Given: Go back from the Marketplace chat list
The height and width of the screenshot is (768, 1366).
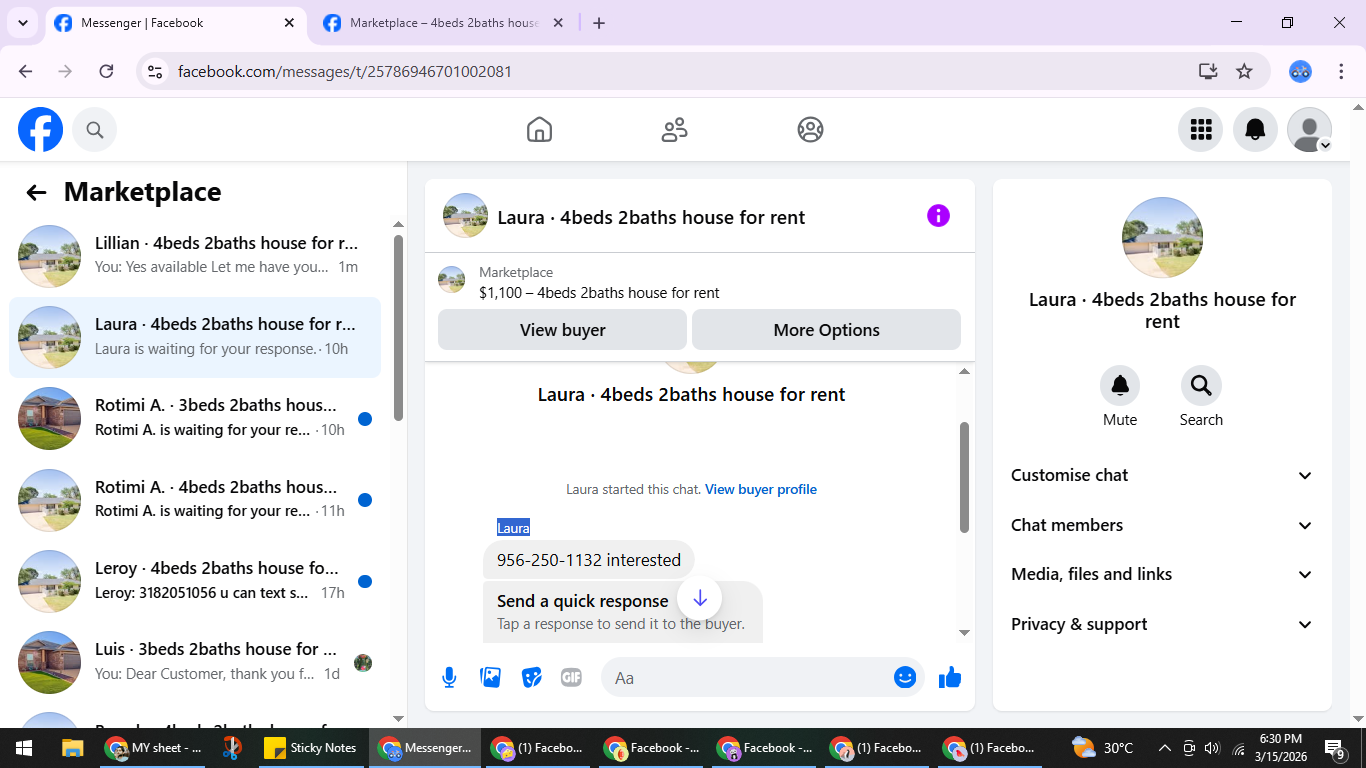Looking at the screenshot, I should [37, 193].
